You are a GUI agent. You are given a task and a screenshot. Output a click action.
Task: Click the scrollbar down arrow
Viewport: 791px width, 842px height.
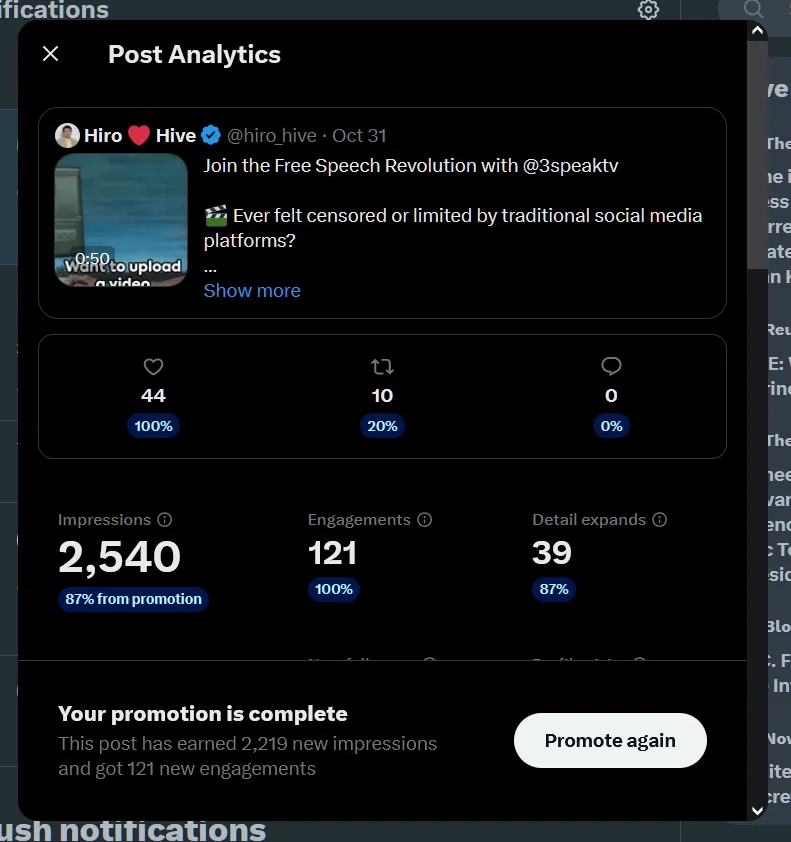pyautogui.click(x=757, y=810)
